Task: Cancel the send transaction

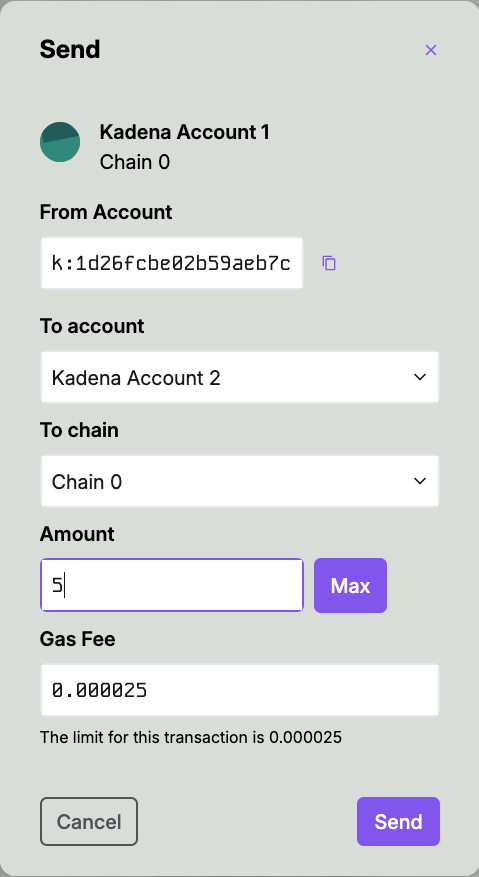Action: pos(88,821)
